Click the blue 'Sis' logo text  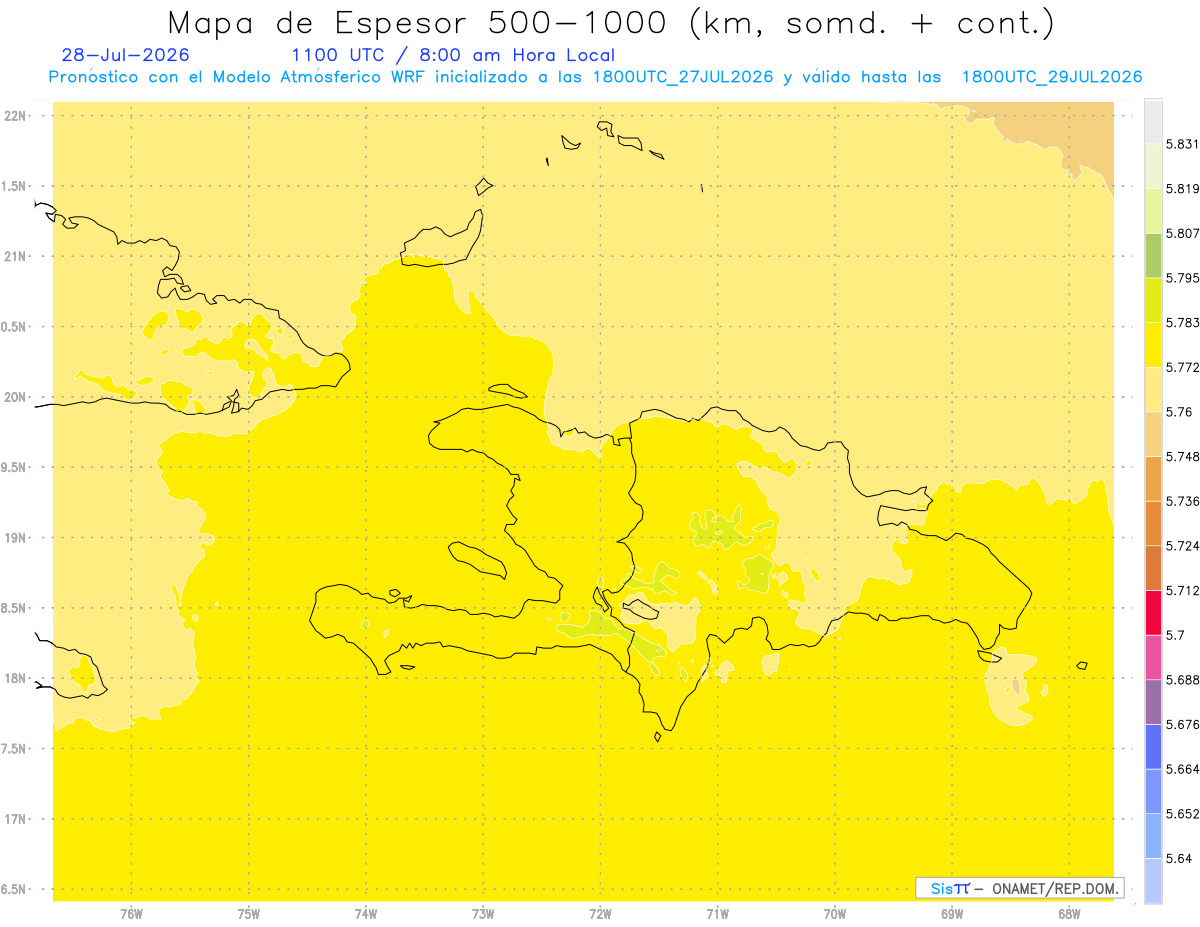(941, 888)
